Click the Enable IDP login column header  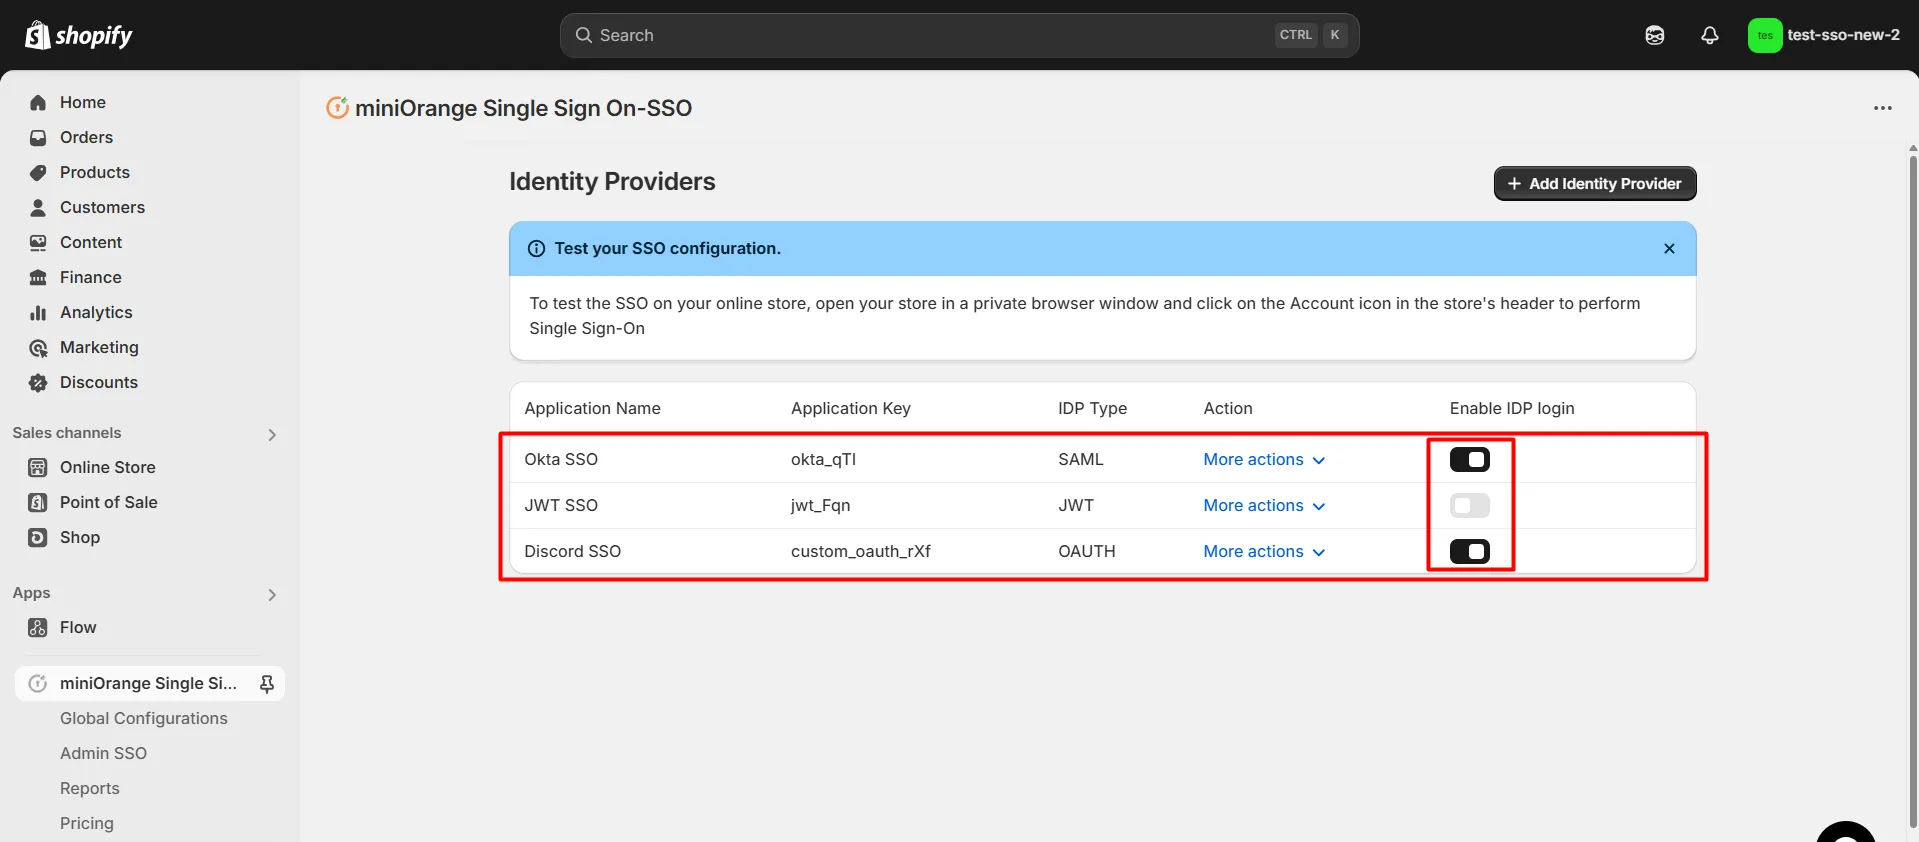tap(1512, 409)
